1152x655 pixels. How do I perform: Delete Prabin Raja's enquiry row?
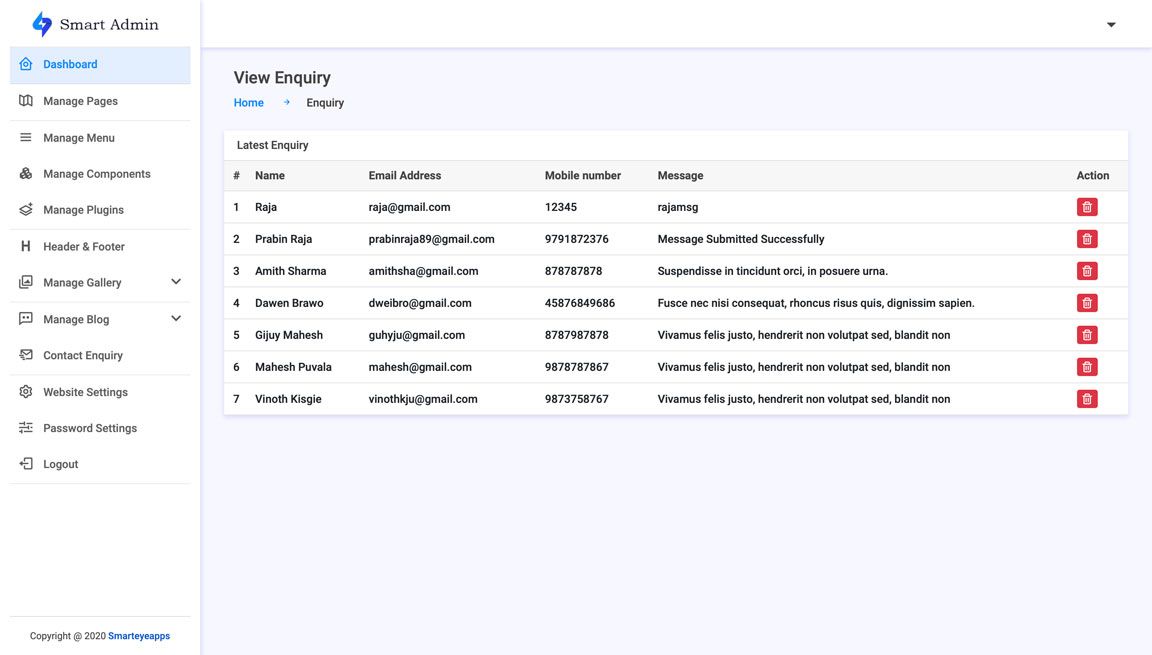[x=1087, y=239]
